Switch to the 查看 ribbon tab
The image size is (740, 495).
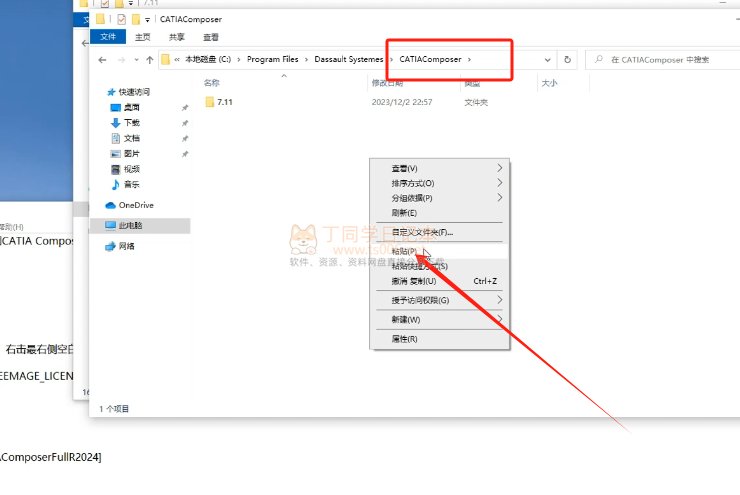pyautogui.click(x=210, y=37)
